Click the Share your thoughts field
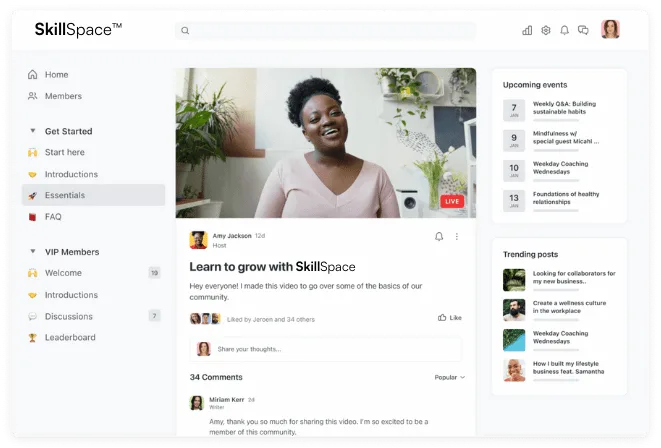Viewport: 661px width, 448px height. coord(325,349)
